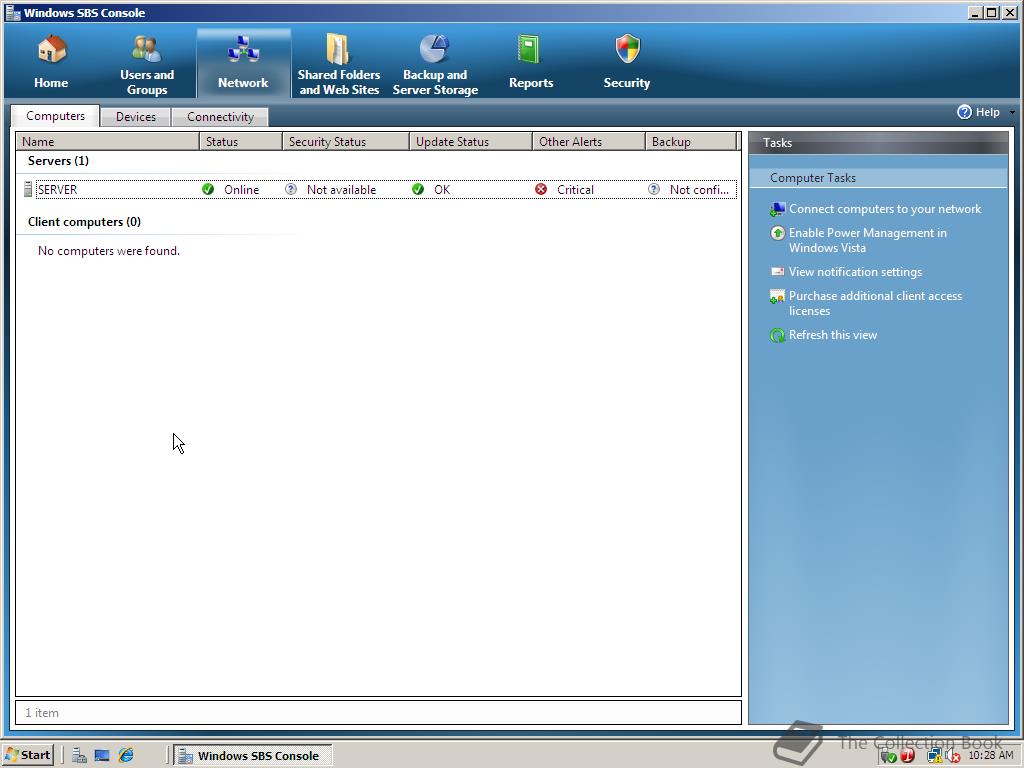Viewport: 1024px width, 768px height.
Task: Click Windows SBS Console taskbar button
Action: point(253,756)
